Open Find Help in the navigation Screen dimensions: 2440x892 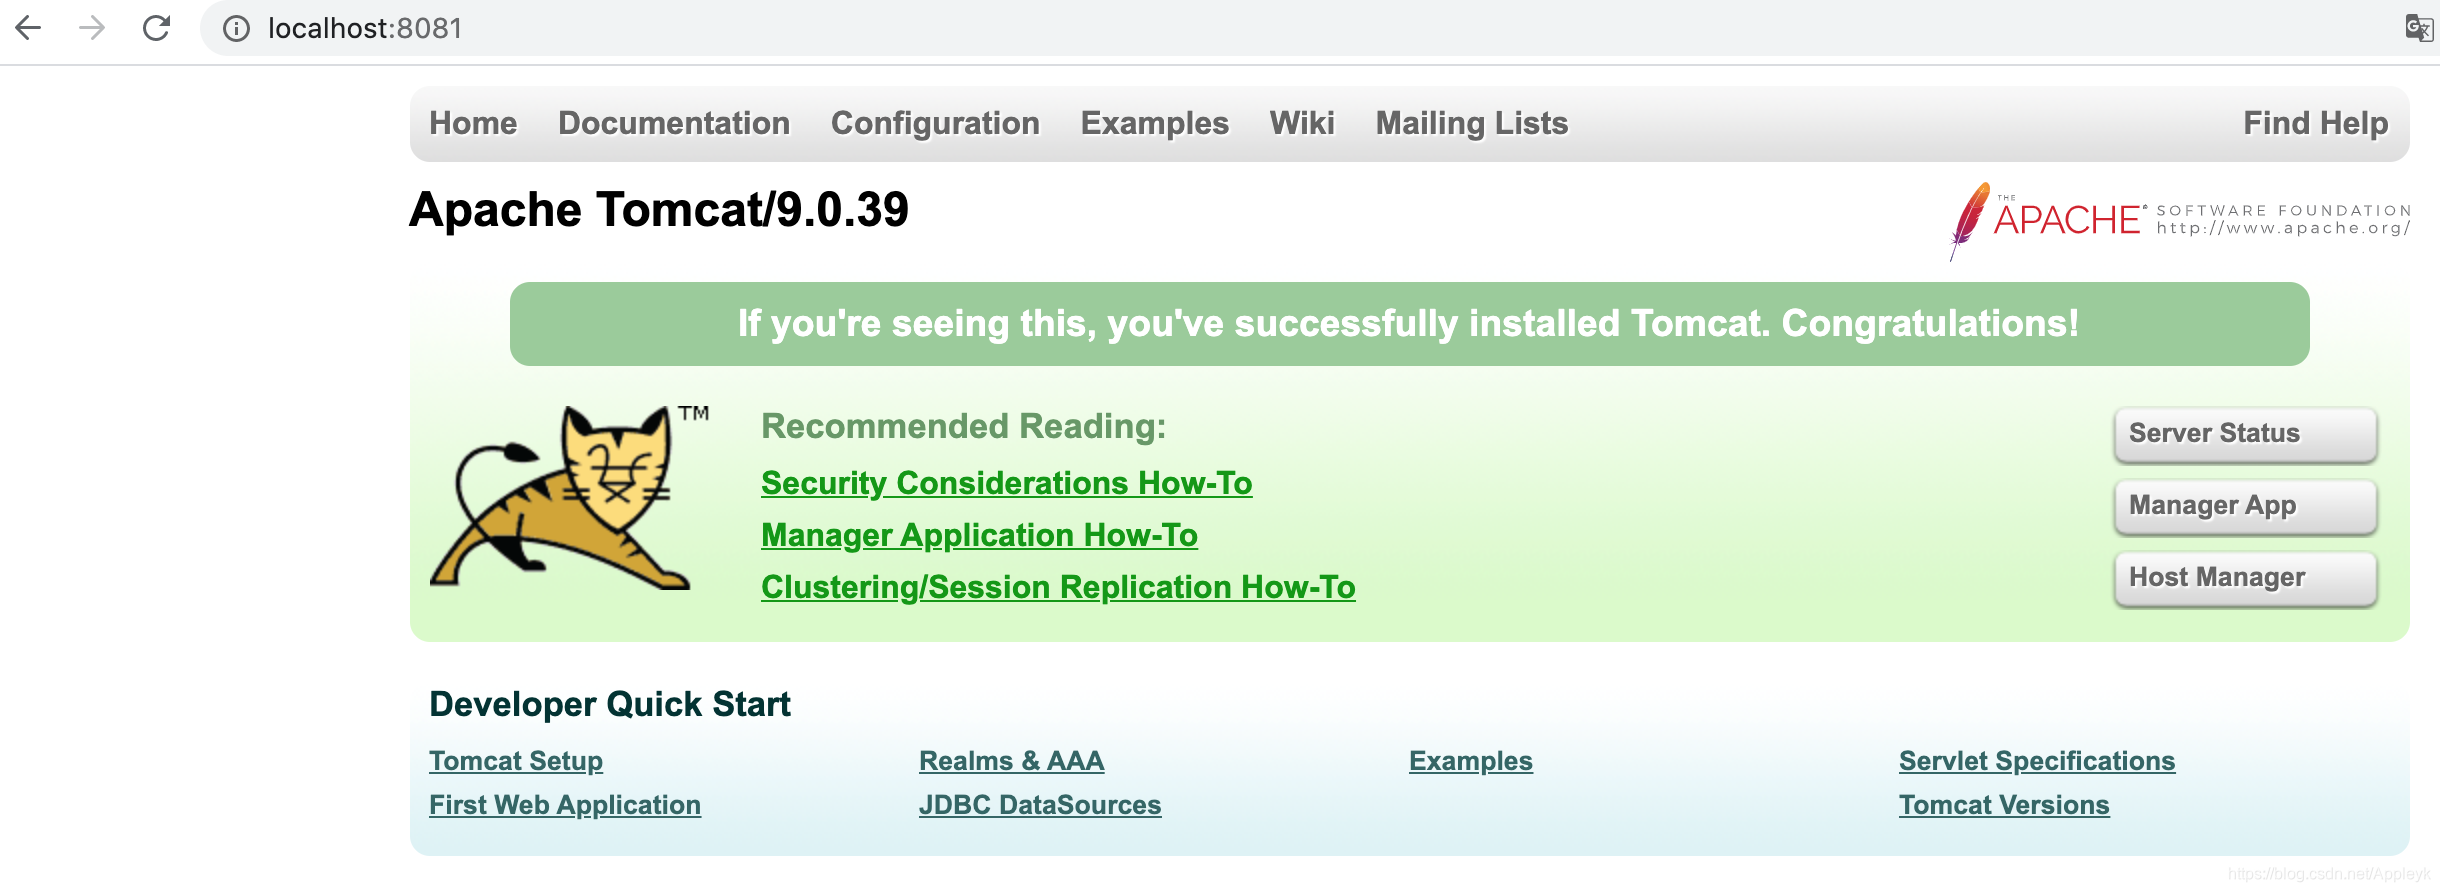(2316, 123)
